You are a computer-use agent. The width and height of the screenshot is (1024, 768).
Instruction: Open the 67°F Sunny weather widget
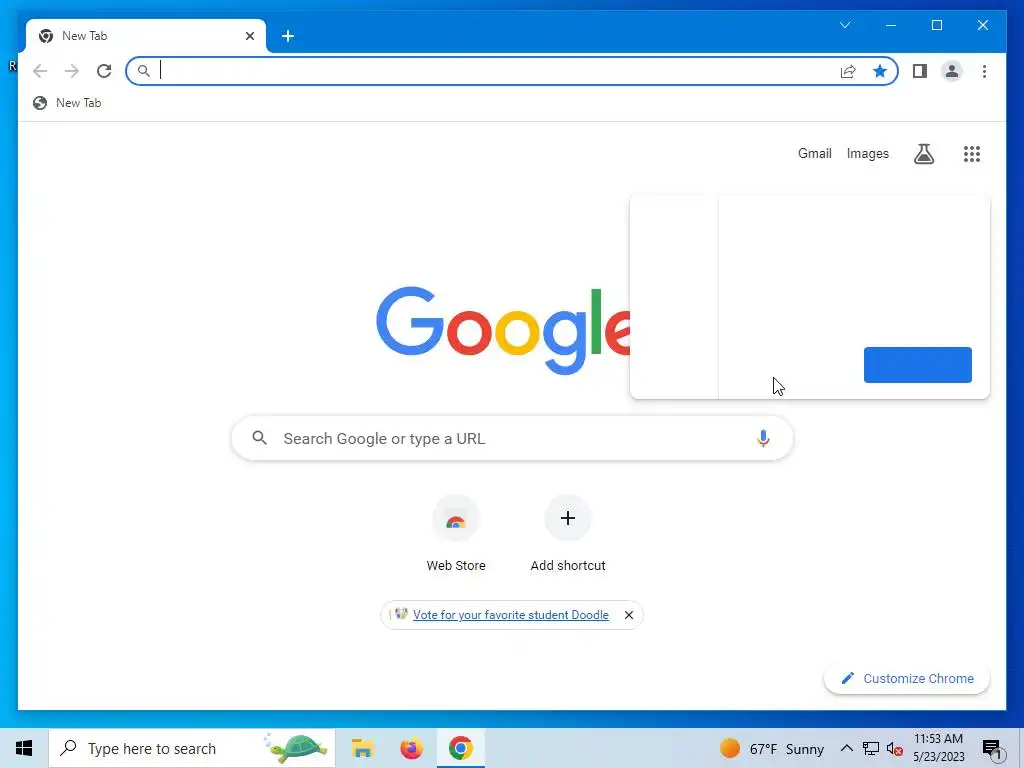pos(771,748)
